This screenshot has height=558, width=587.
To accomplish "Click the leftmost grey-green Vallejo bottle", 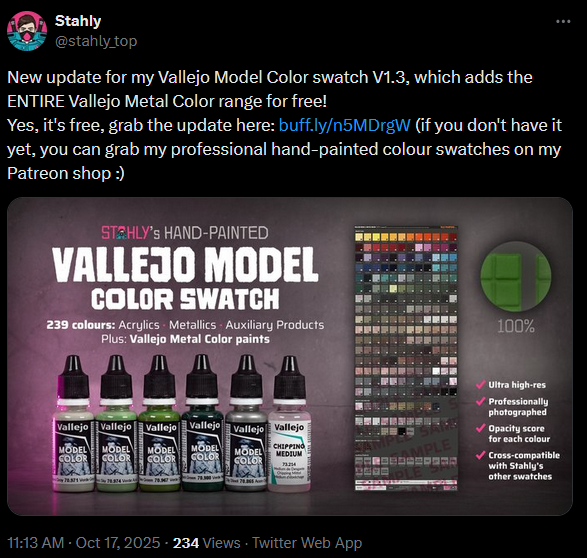I will (x=73, y=423).
